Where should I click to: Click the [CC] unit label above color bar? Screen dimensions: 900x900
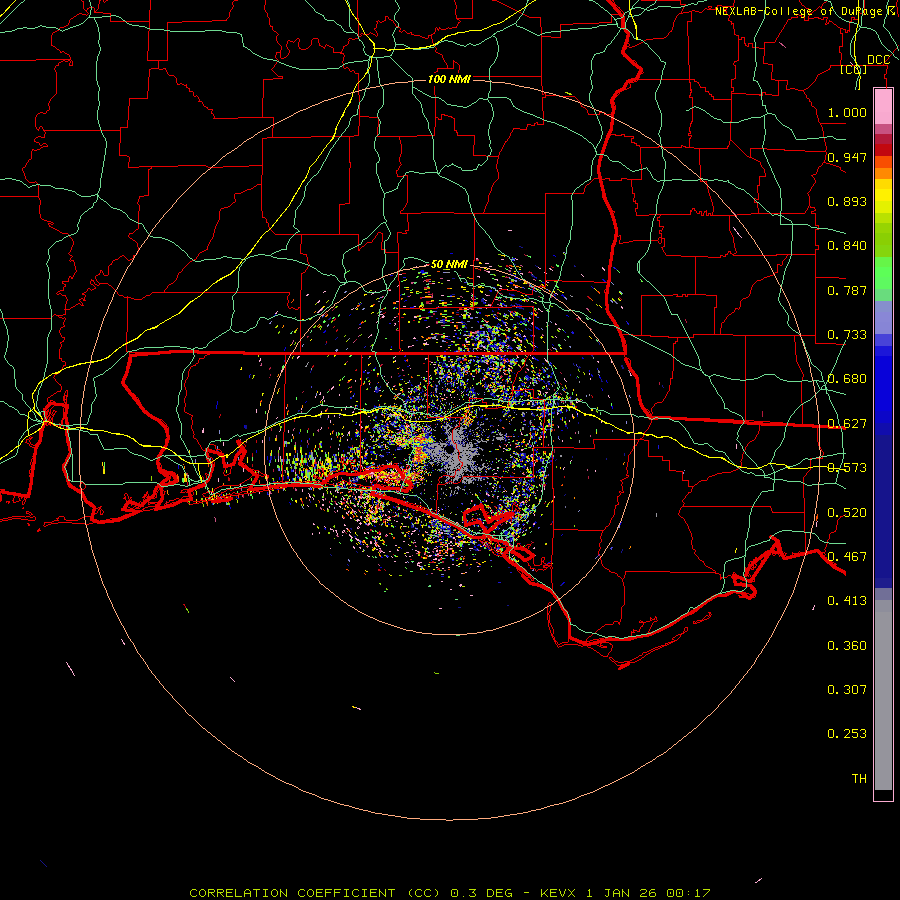tap(854, 69)
